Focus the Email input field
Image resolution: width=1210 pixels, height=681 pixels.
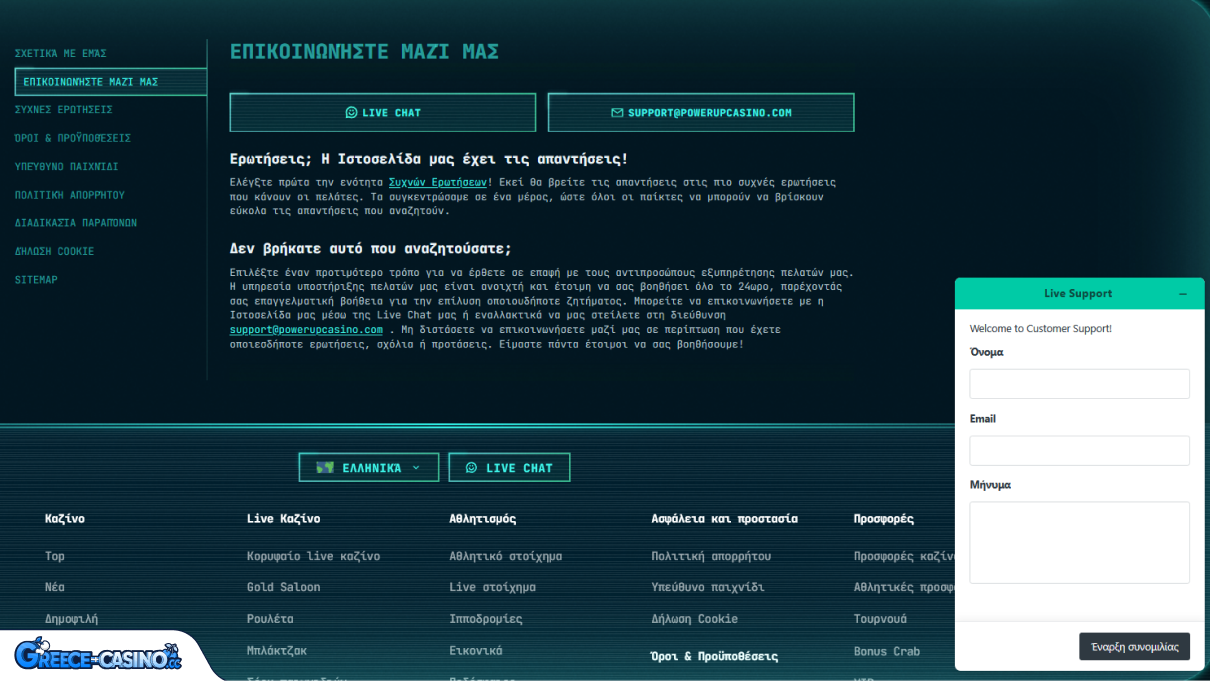[x=1080, y=450]
